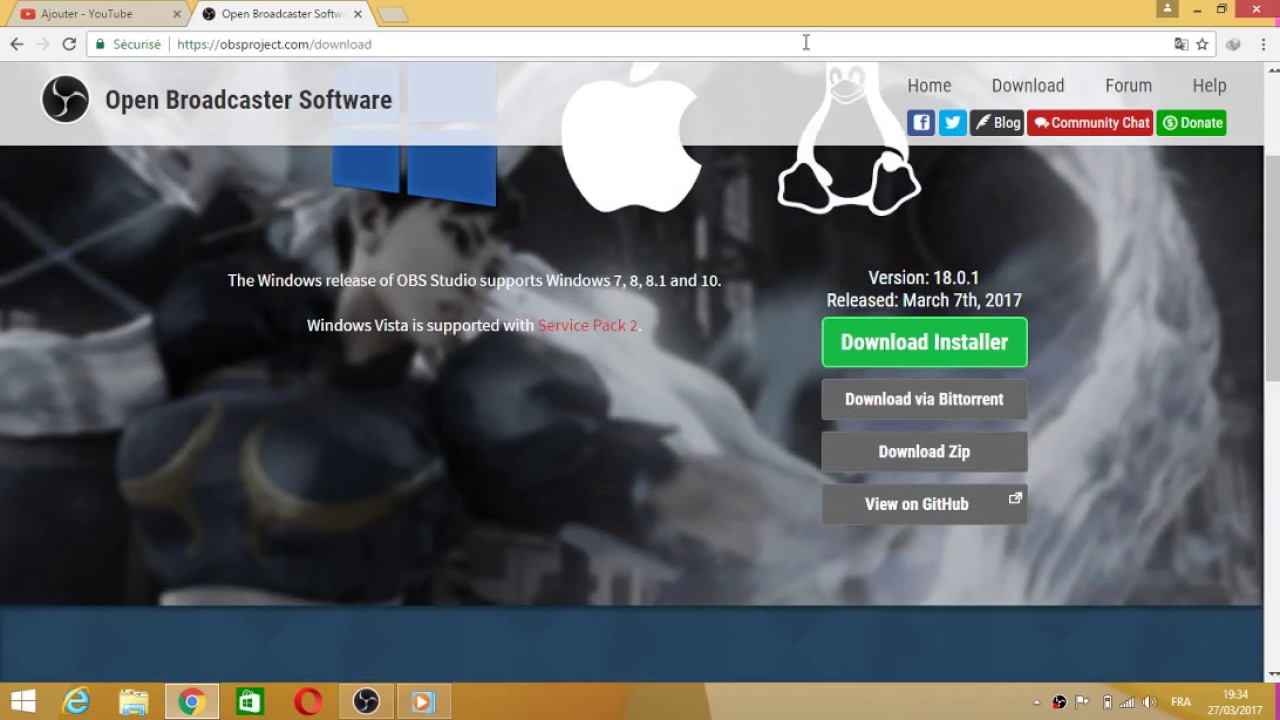Open Forum in site navigation
1280x720 pixels.
point(1128,86)
